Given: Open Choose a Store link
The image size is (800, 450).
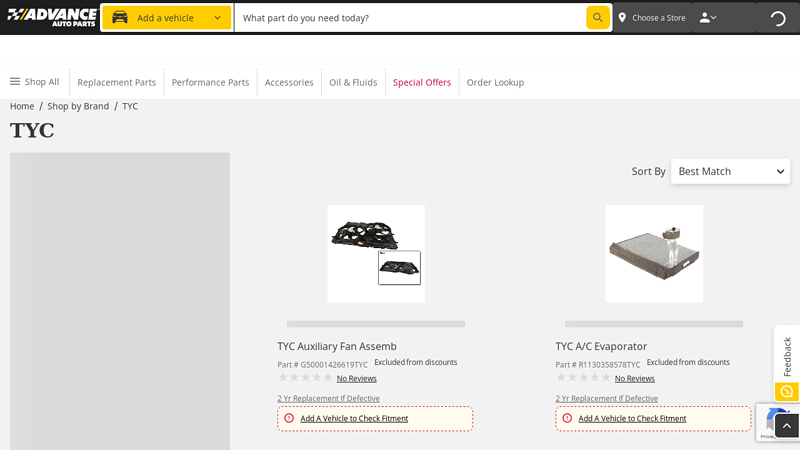Looking at the screenshot, I should click(x=658, y=18).
